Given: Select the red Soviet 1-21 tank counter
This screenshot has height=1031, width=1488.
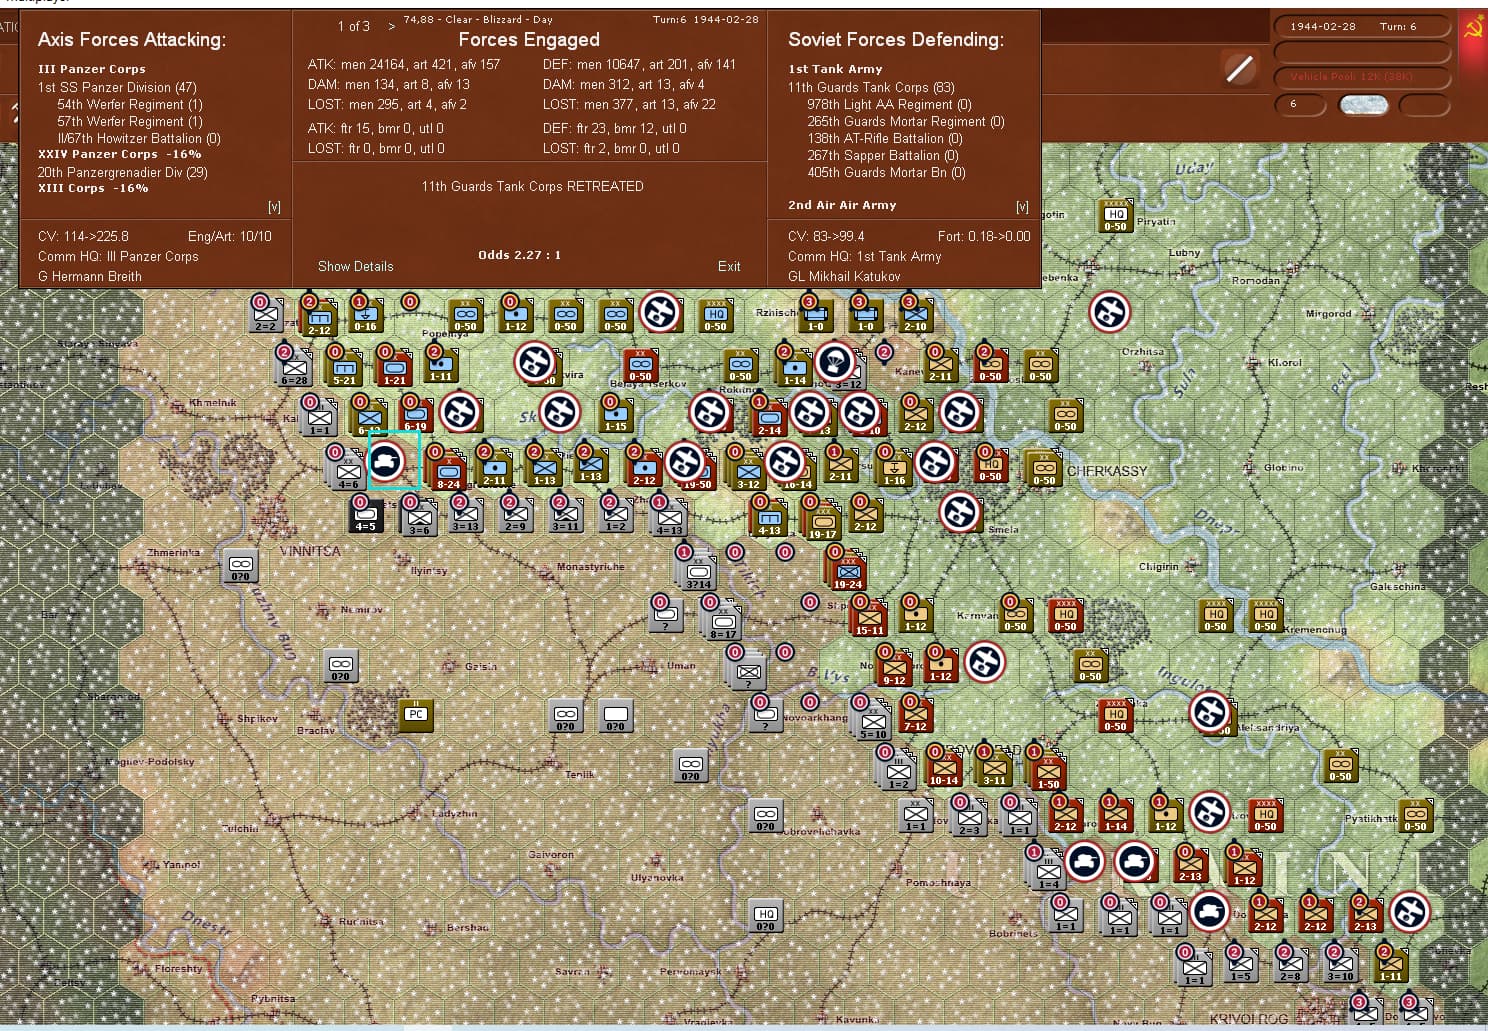Looking at the screenshot, I should click(x=395, y=367).
